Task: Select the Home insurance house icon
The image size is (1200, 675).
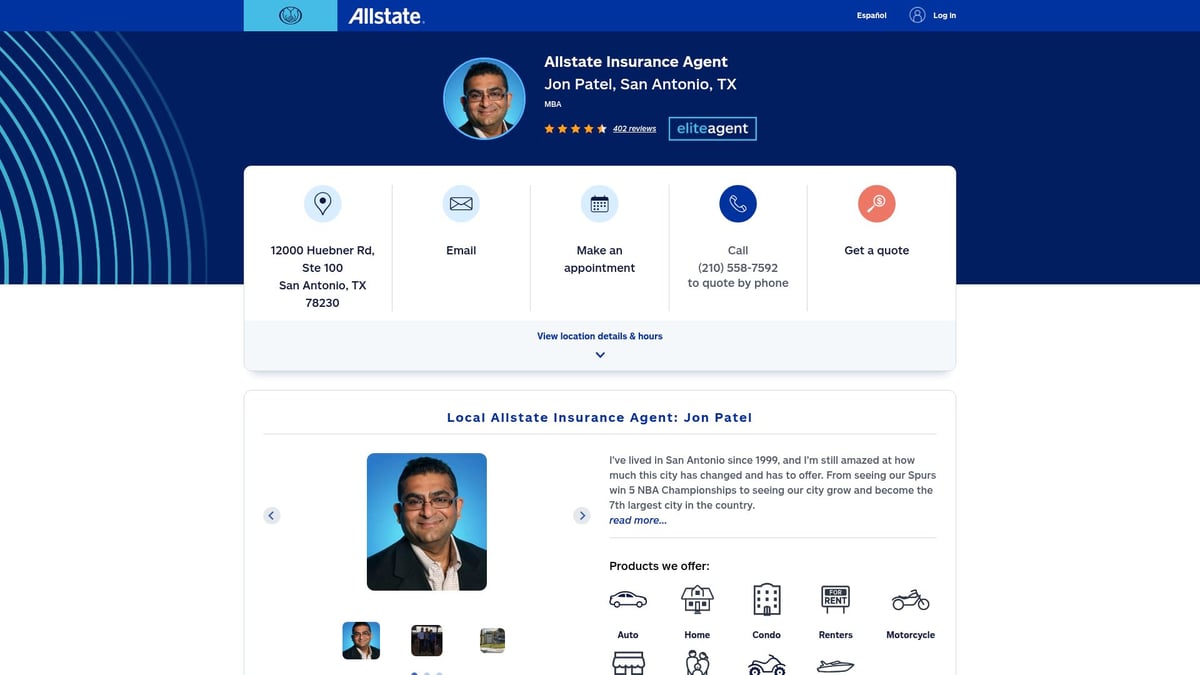Action: [696, 598]
